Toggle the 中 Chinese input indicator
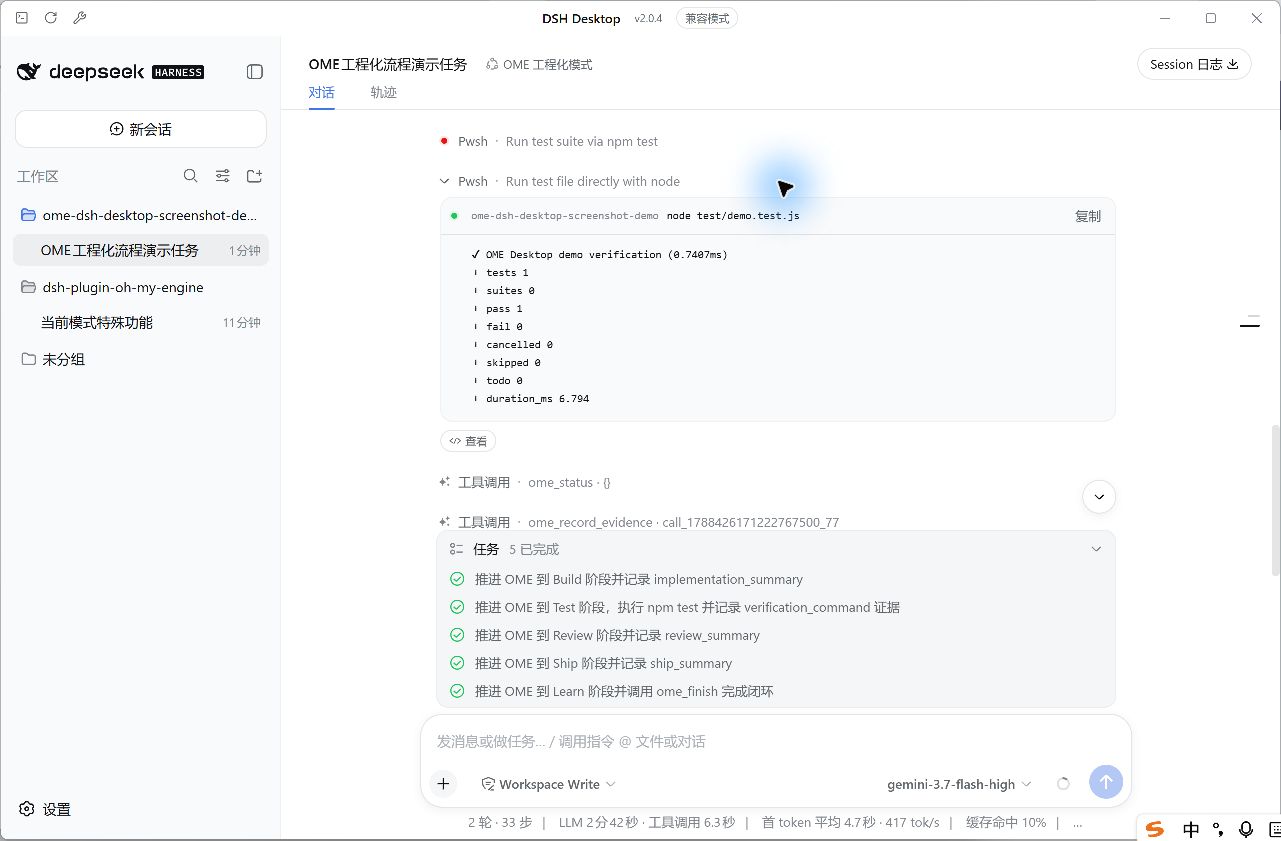The image size is (1281, 841). pyautogui.click(x=1191, y=829)
